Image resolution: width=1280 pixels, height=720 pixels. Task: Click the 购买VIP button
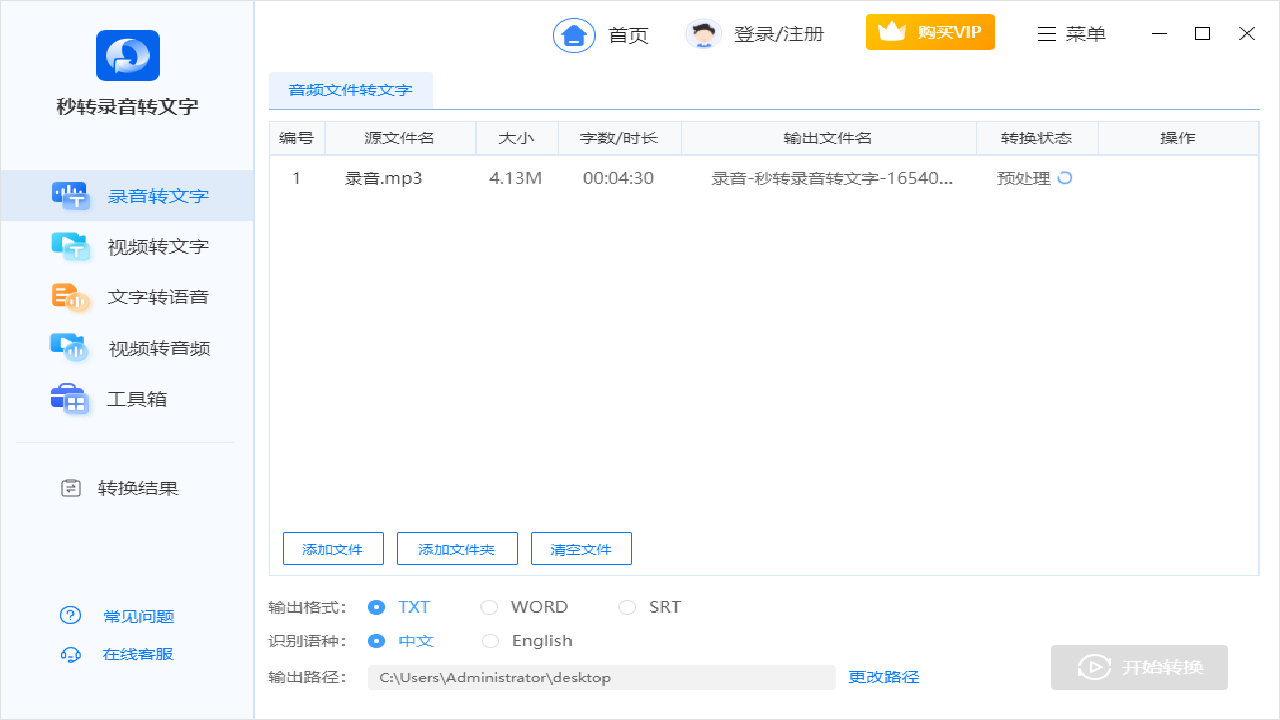coord(930,31)
